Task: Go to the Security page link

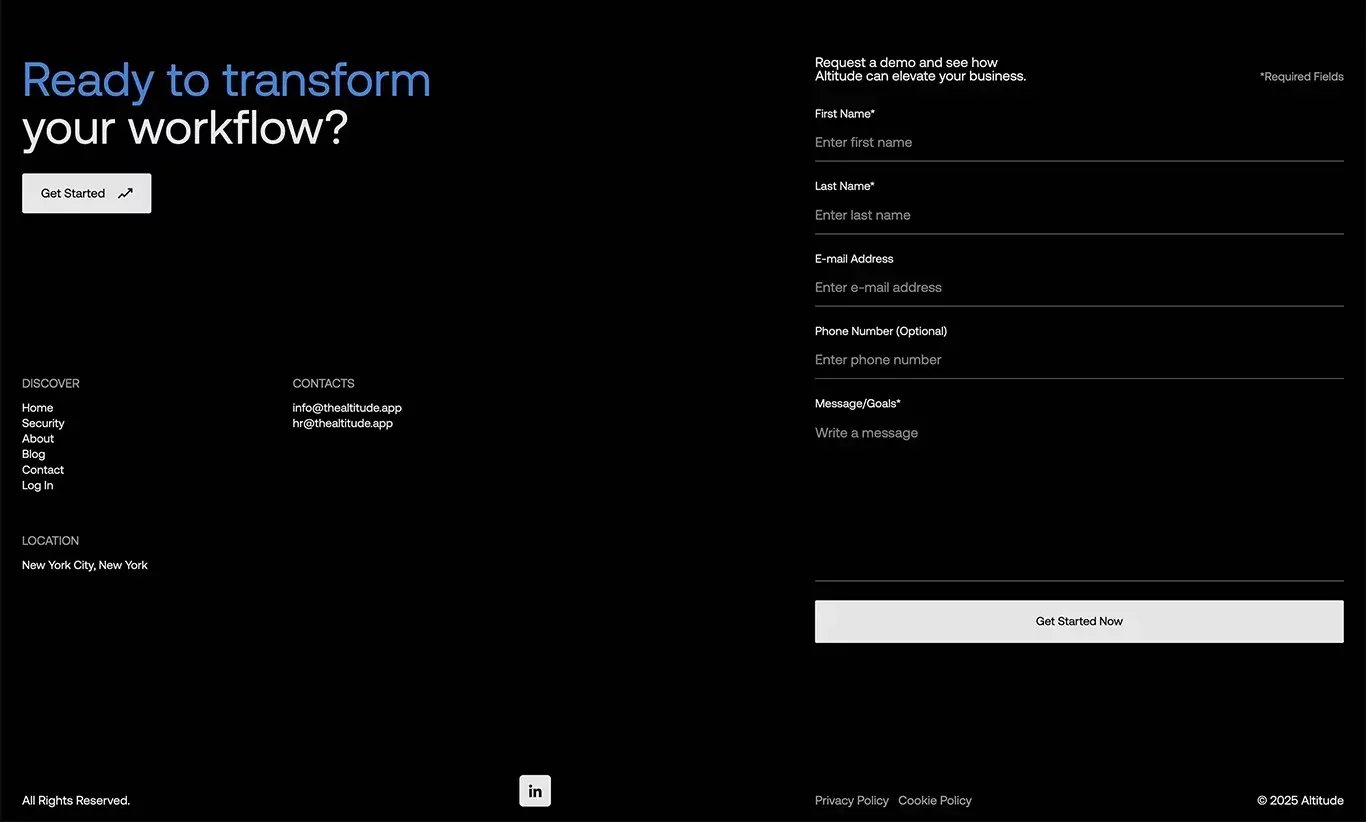Action: (x=43, y=423)
